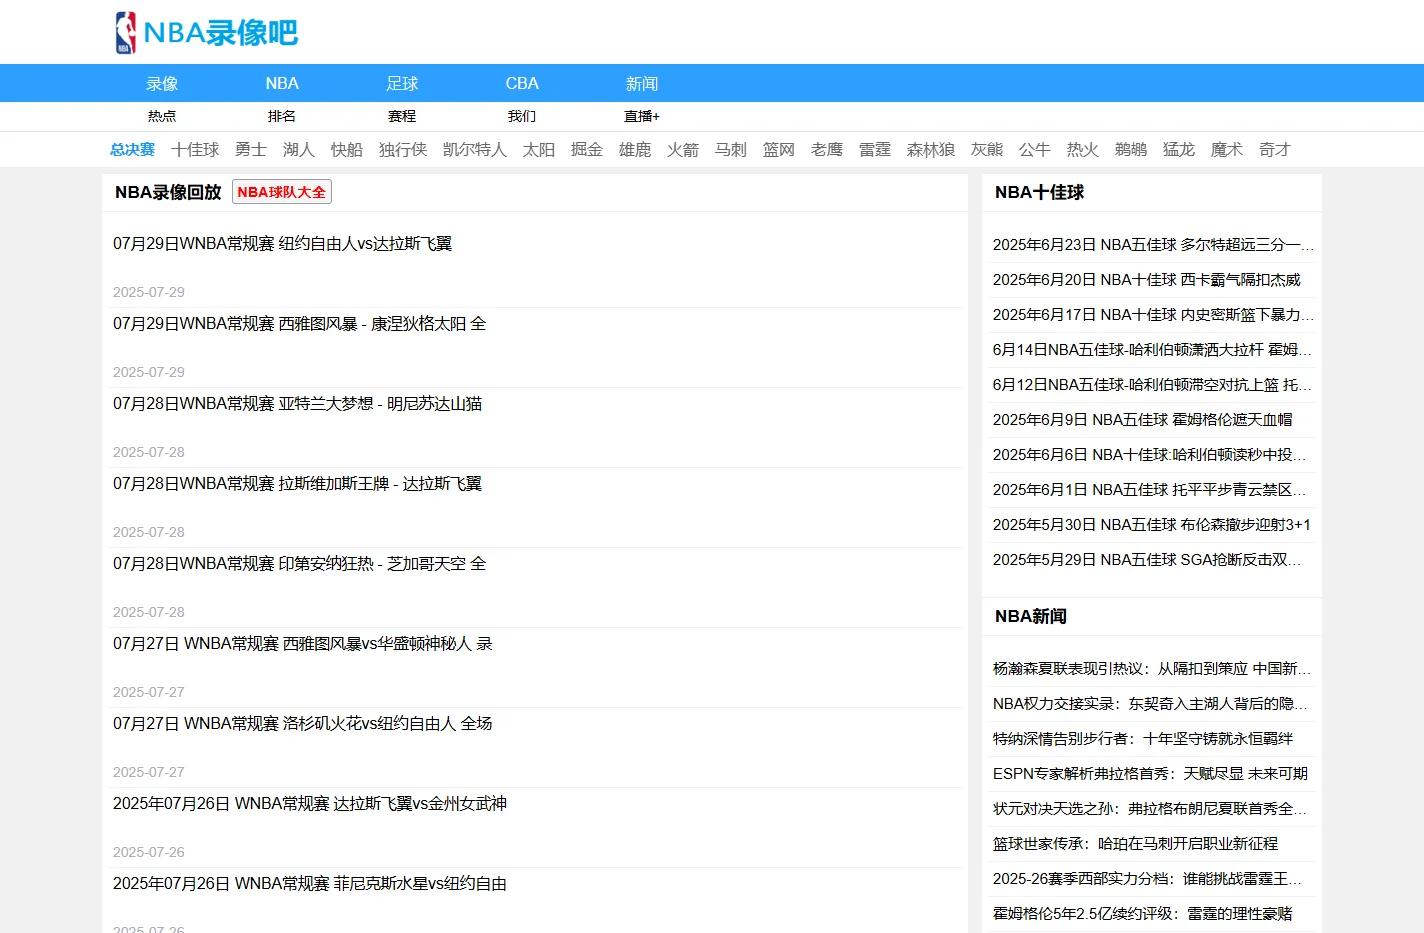
Task: Open the 雷霆 team link
Action: coord(875,150)
